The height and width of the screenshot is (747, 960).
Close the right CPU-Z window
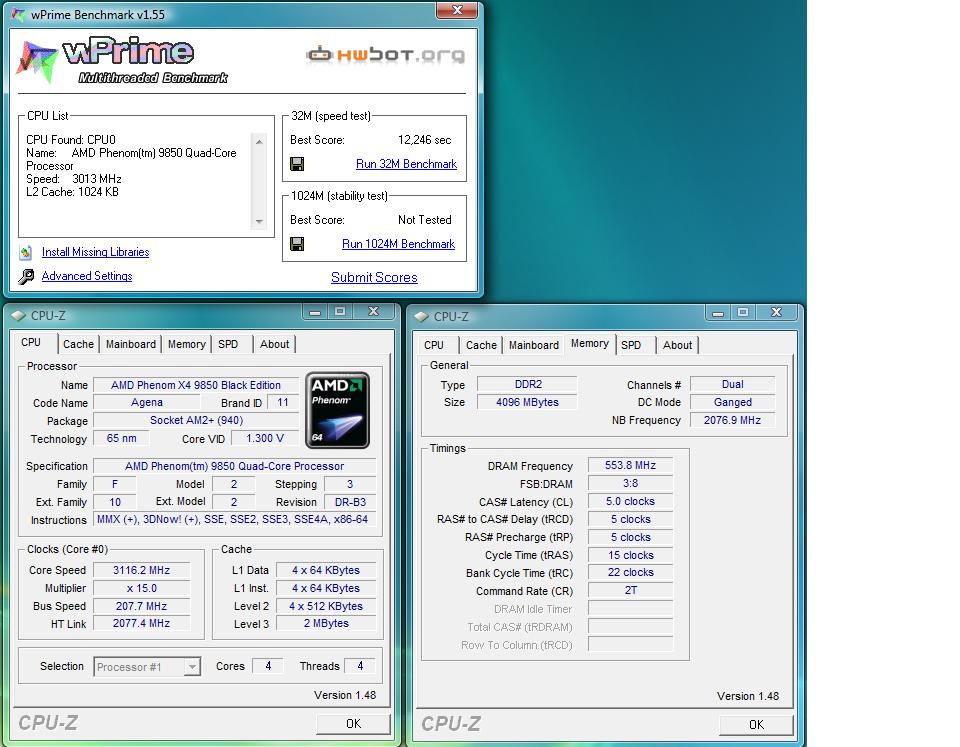(x=776, y=313)
